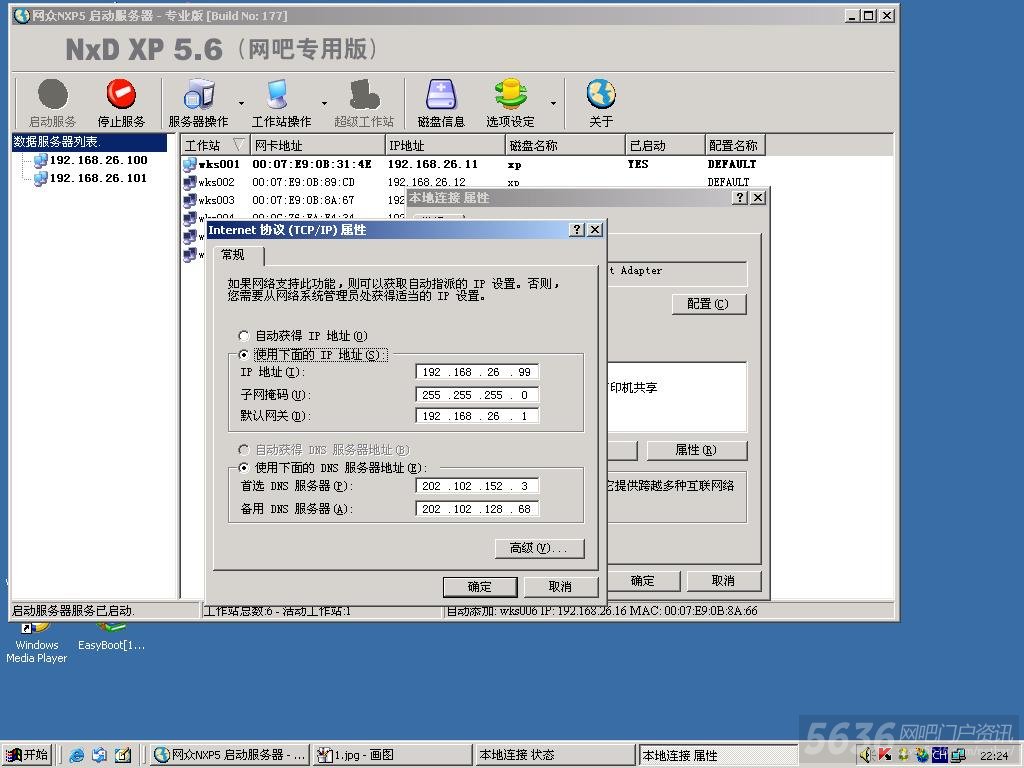The image size is (1024, 768).
Task: Click 确定 in the 本地连接 属性 window
Action: (643, 581)
